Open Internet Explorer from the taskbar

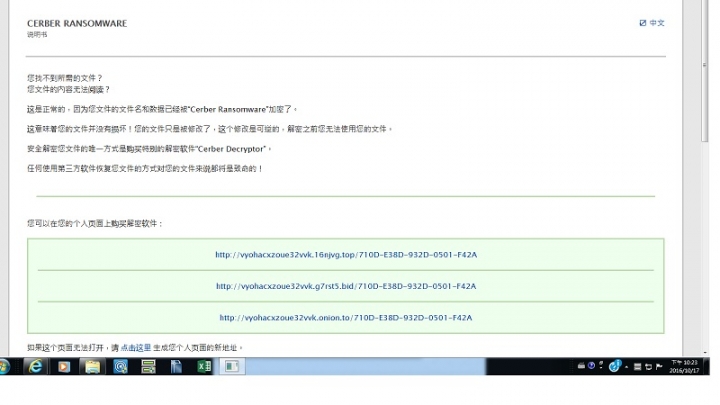[35, 366]
